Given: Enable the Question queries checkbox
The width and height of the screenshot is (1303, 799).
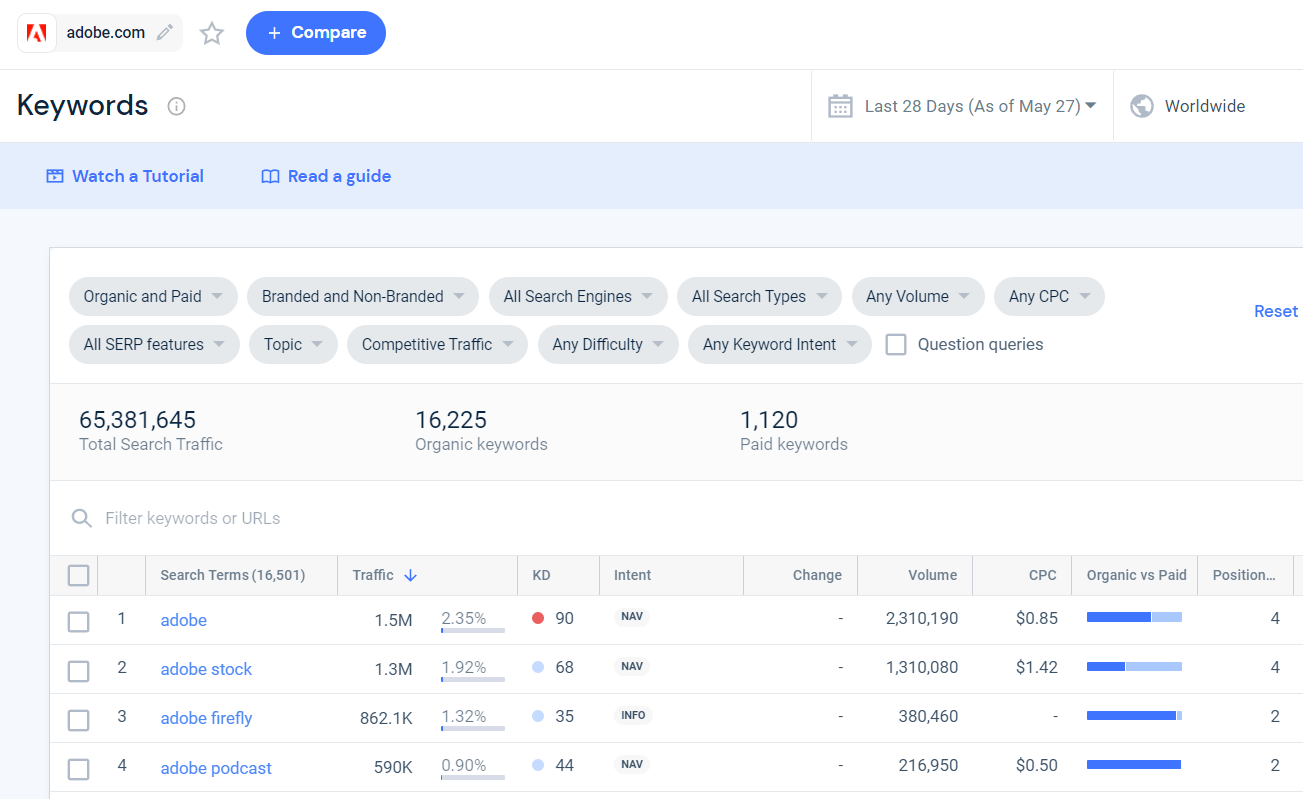Looking at the screenshot, I should tap(896, 344).
